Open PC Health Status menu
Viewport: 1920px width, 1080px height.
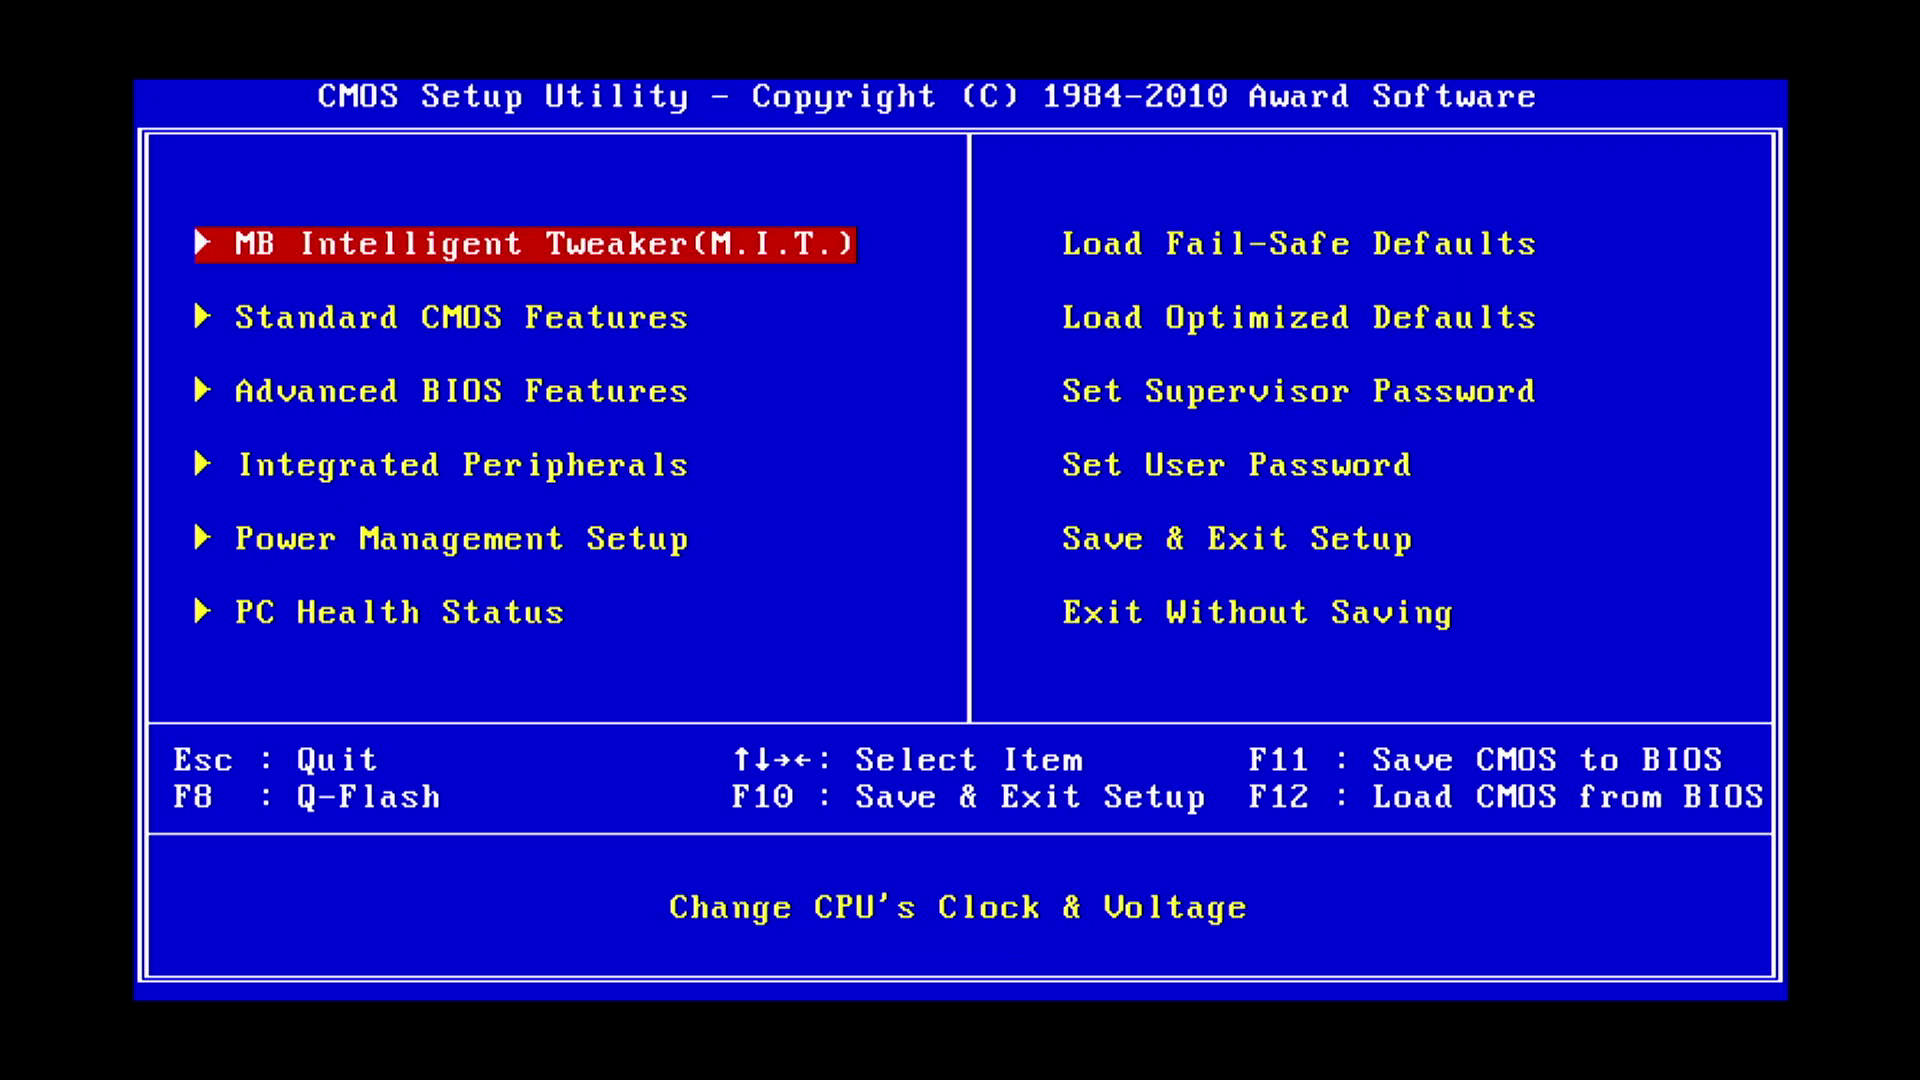click(x=399, y=612)
